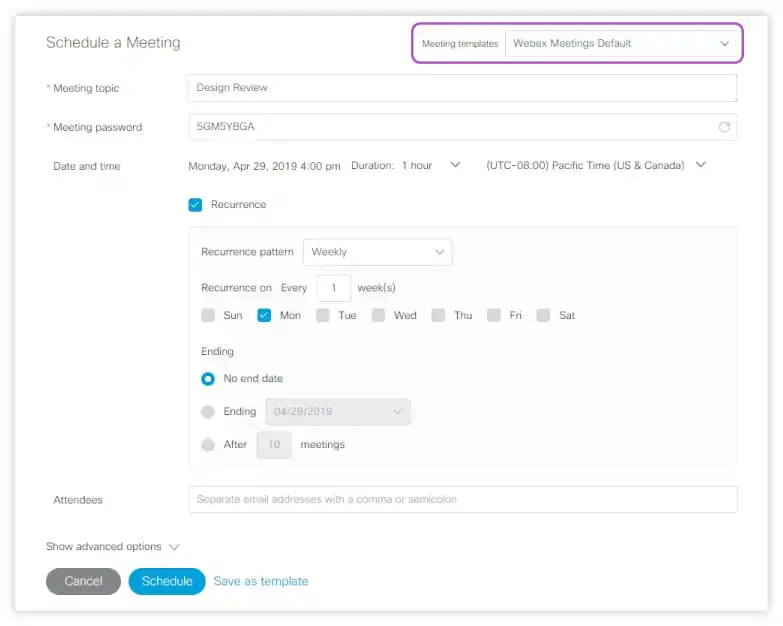Open the Ending date 04/29/2019 dropdown
The height and width of the screenshot is (626, 783).
pyautogui.click(x=338, y=412)
